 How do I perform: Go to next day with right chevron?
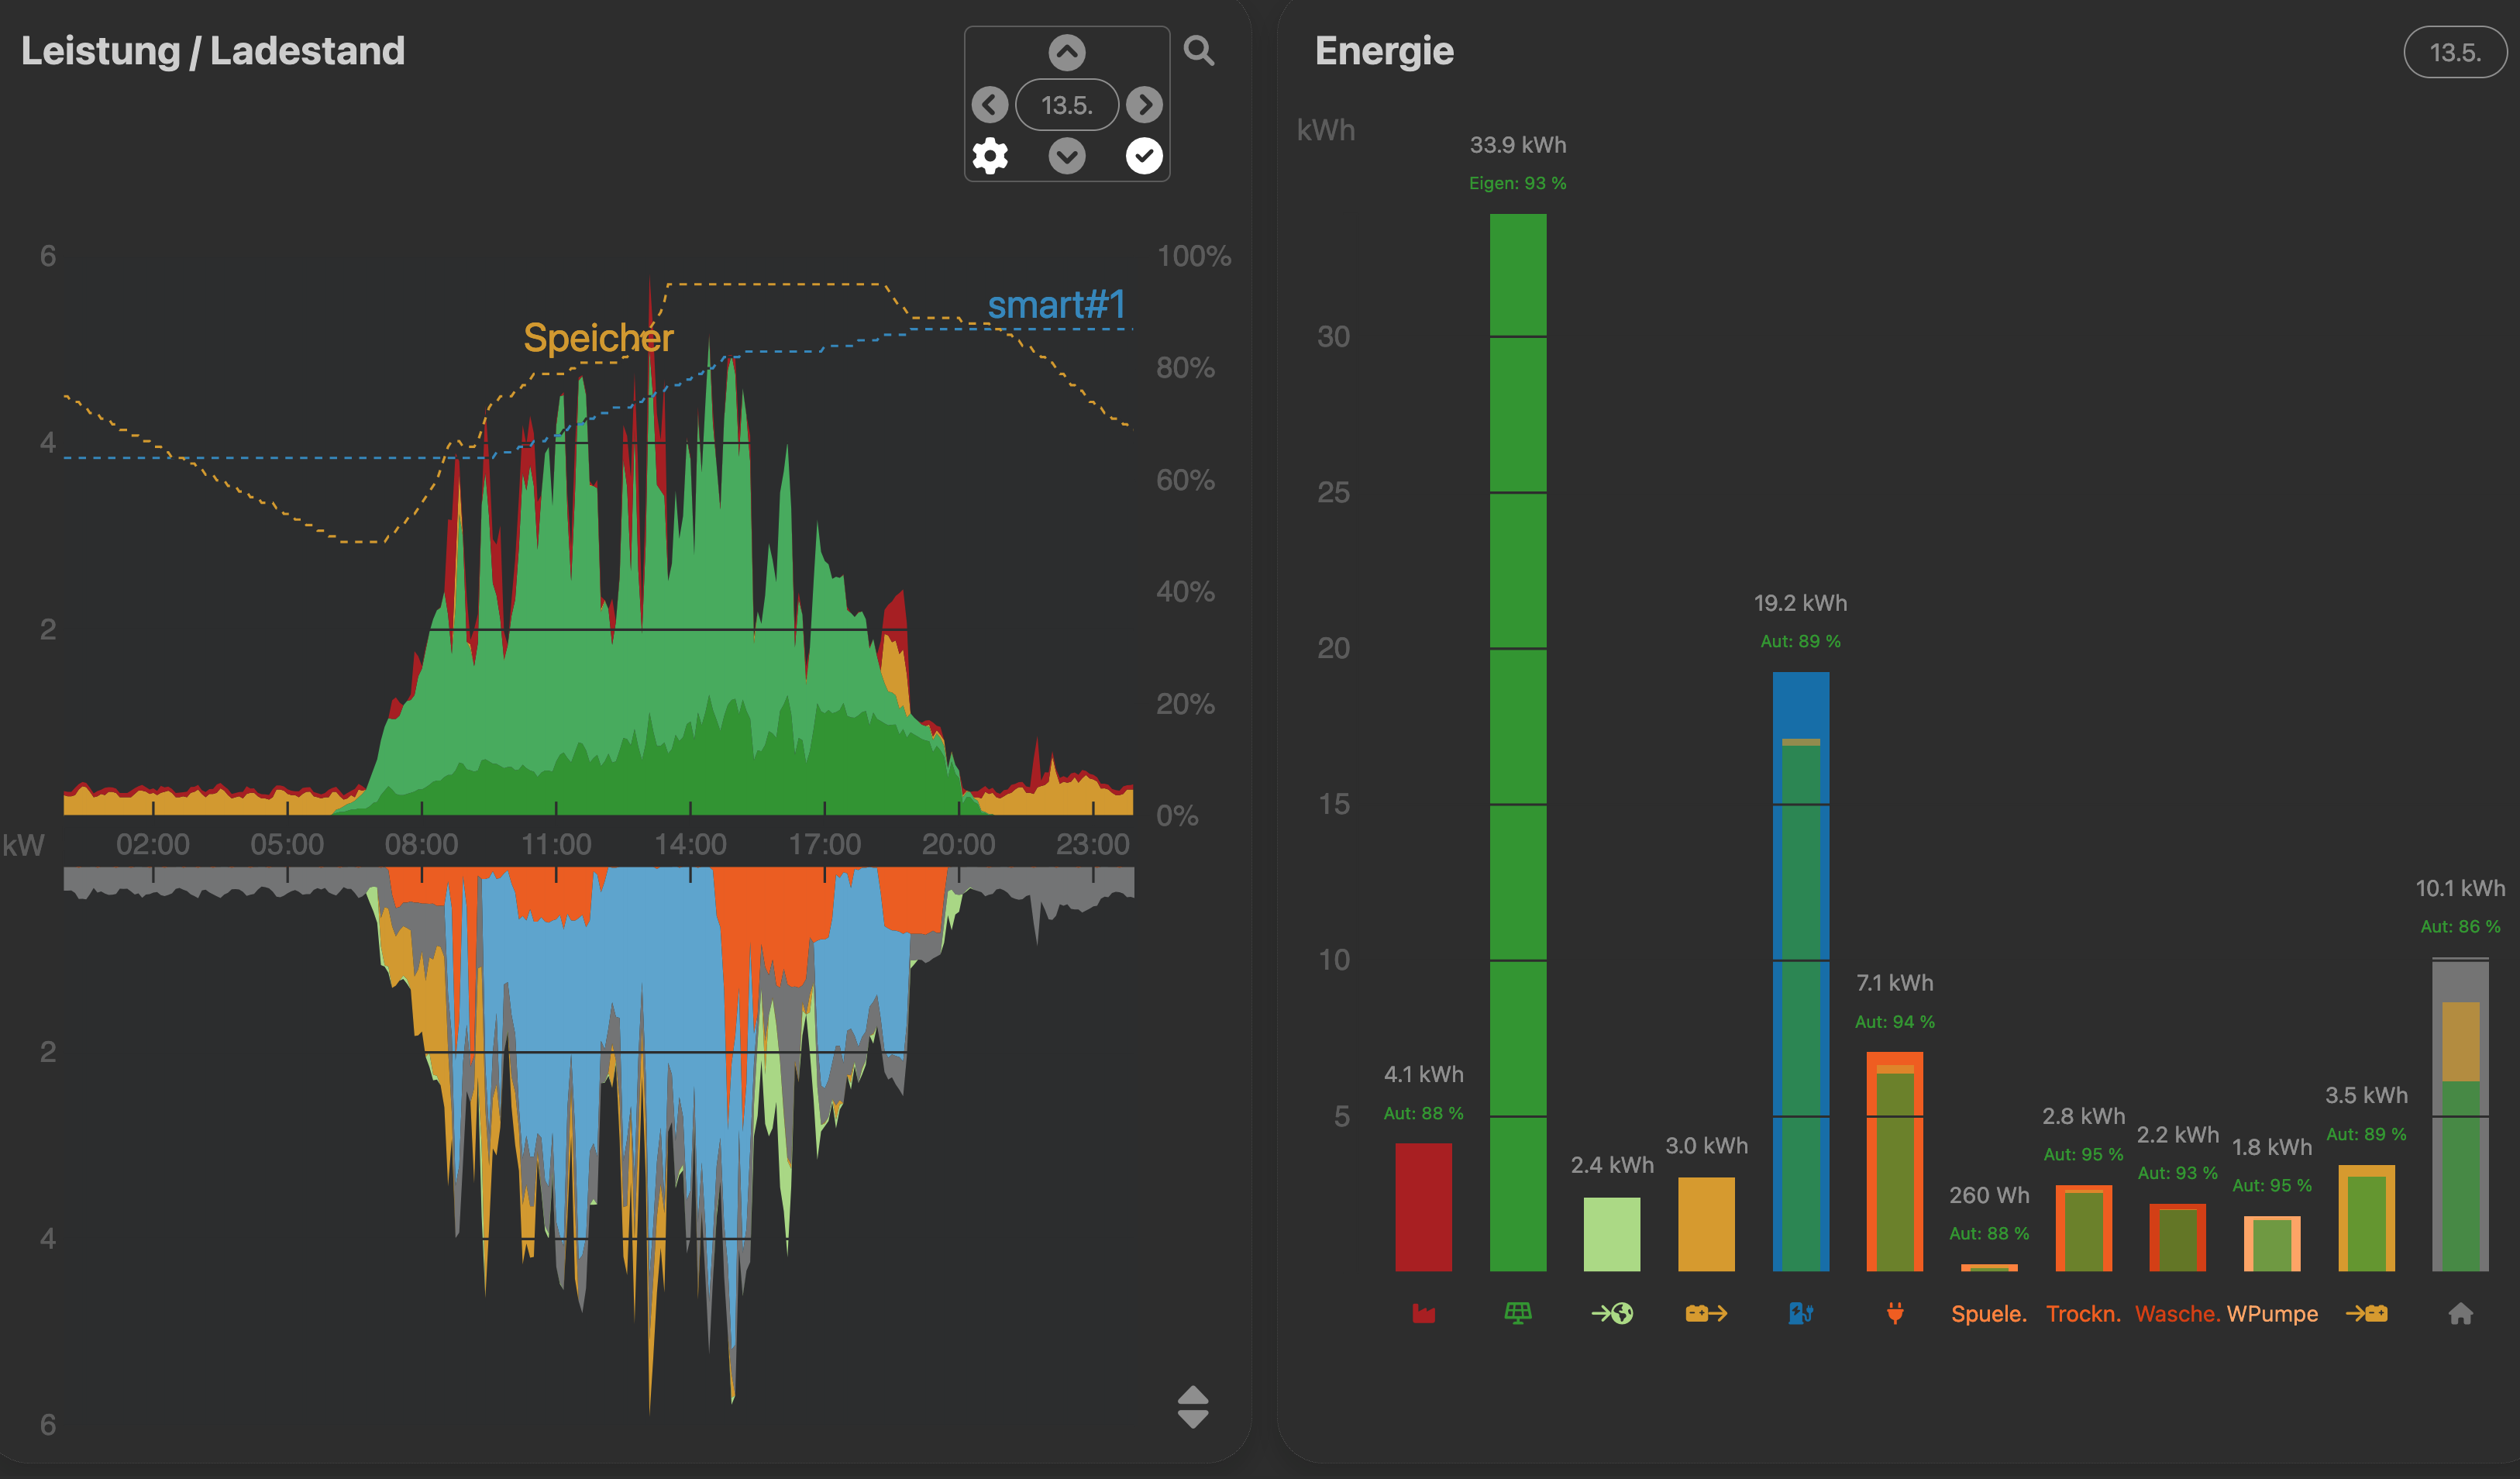(1144, 104)
